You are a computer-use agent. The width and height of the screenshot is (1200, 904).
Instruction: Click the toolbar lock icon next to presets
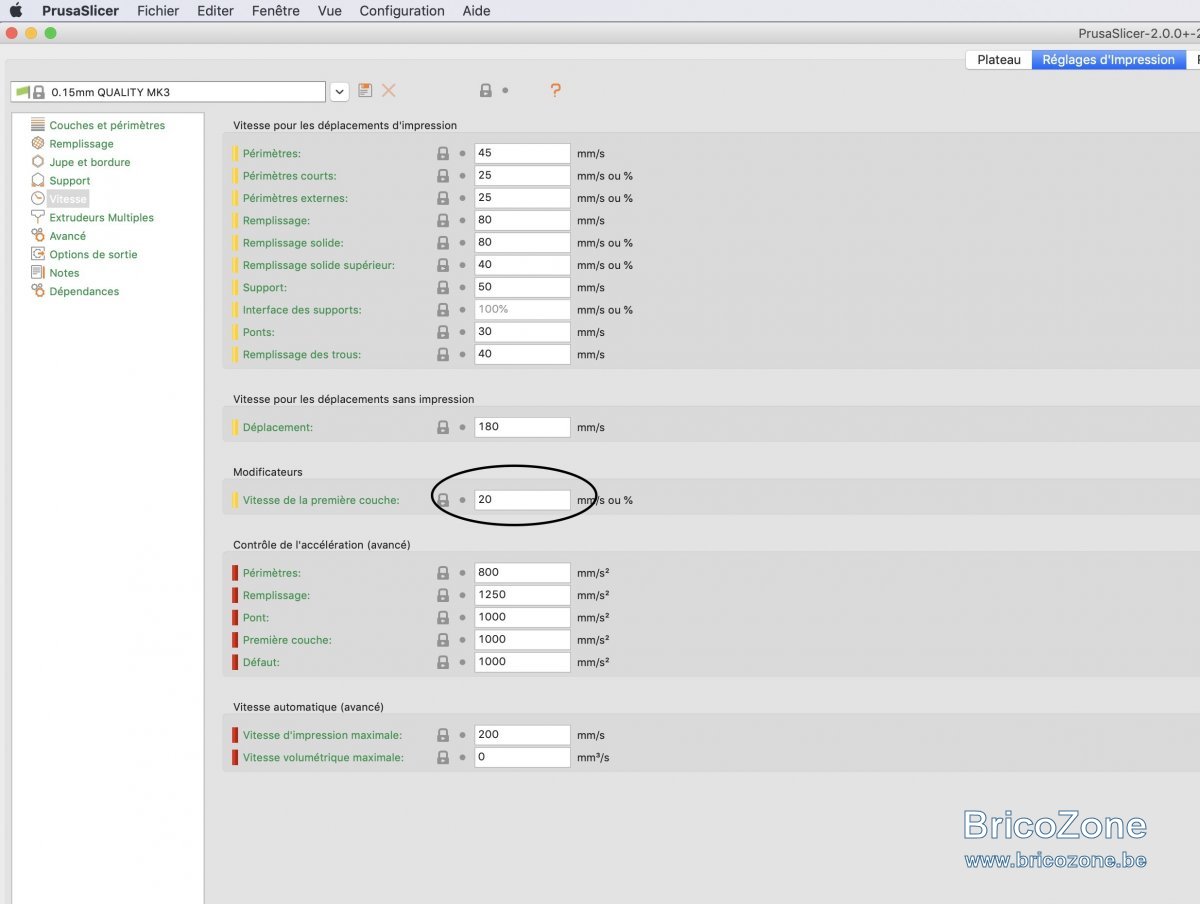tap(486, 91)
